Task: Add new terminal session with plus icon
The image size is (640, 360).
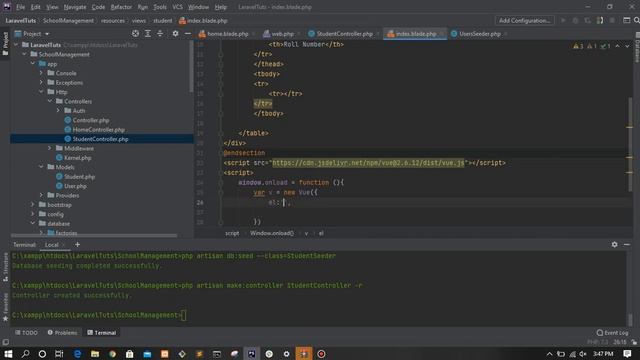Action: click(77, 245)
